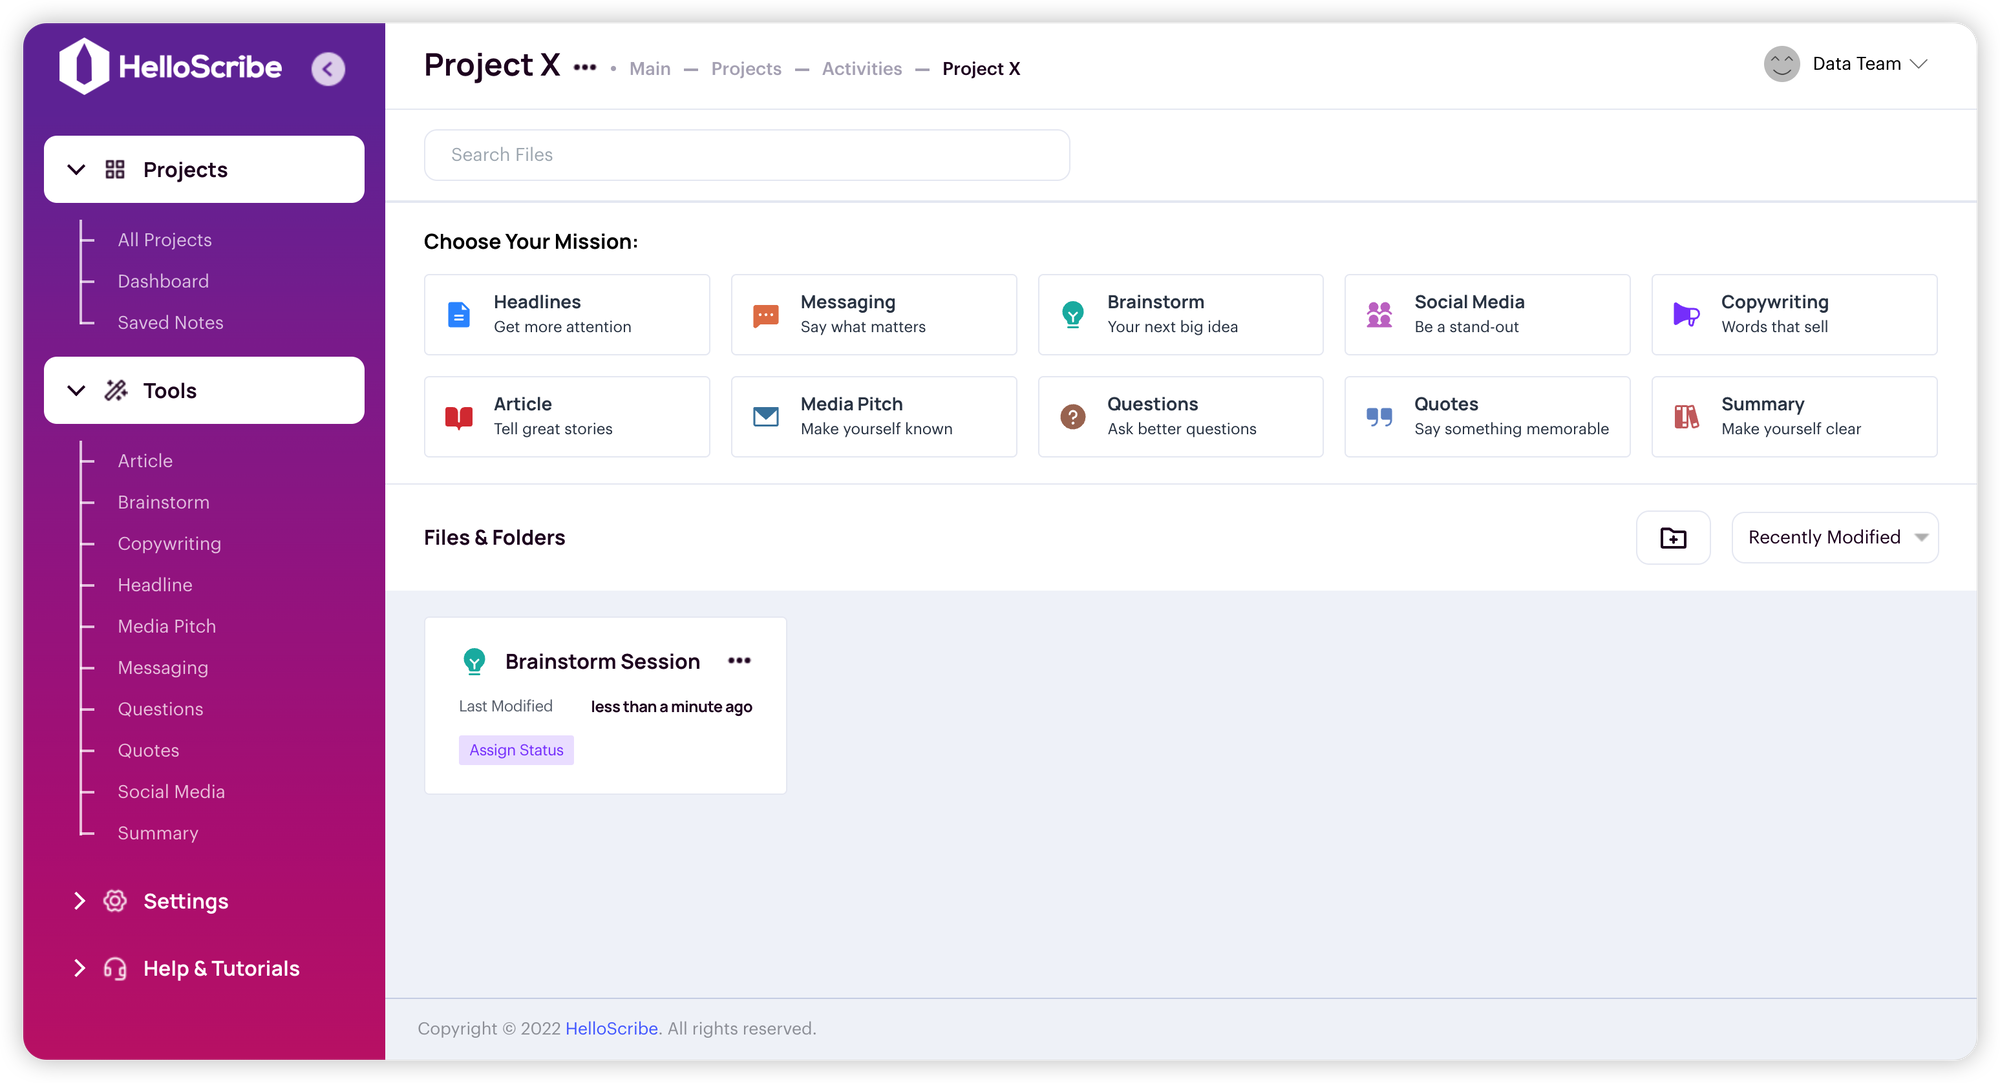Create a new folder with folder-plus icon
Screen dimensions: 2000x1083
tap(1673, 538)
